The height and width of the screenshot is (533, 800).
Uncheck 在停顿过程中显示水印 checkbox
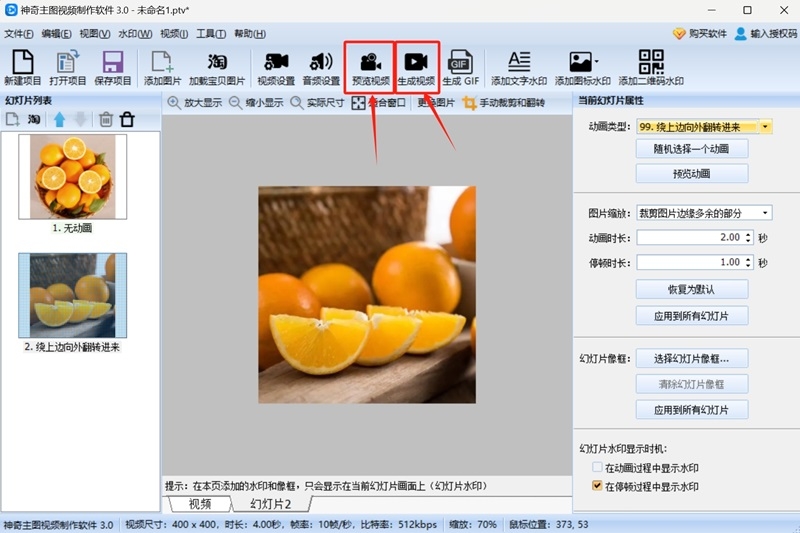[597, 486]
